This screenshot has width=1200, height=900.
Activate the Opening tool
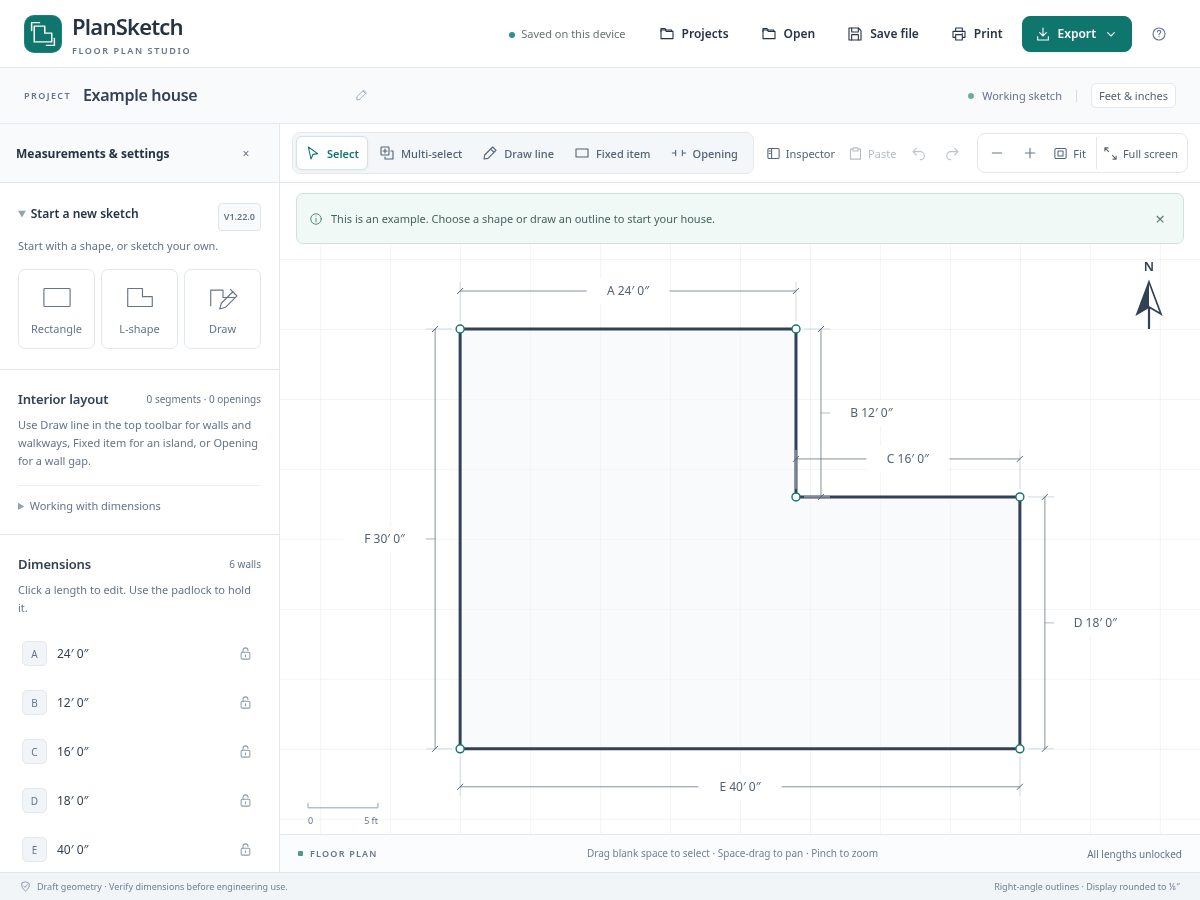[x=705, y=153]
